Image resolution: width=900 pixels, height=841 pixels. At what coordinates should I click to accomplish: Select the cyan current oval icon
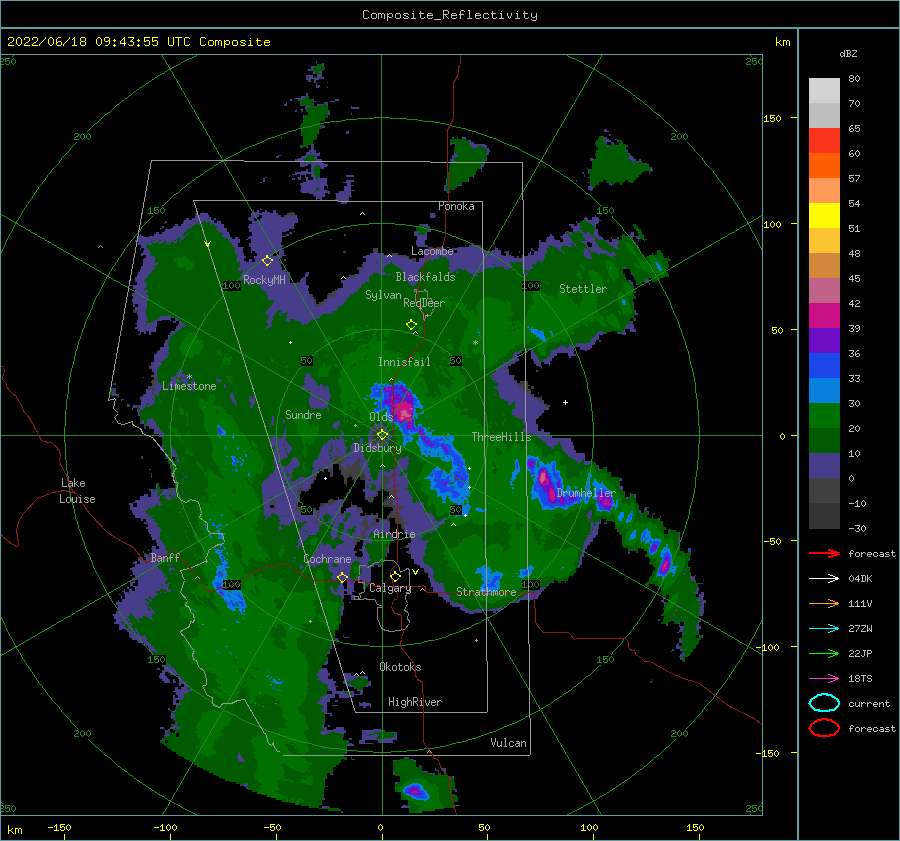[x=824, y=703]
